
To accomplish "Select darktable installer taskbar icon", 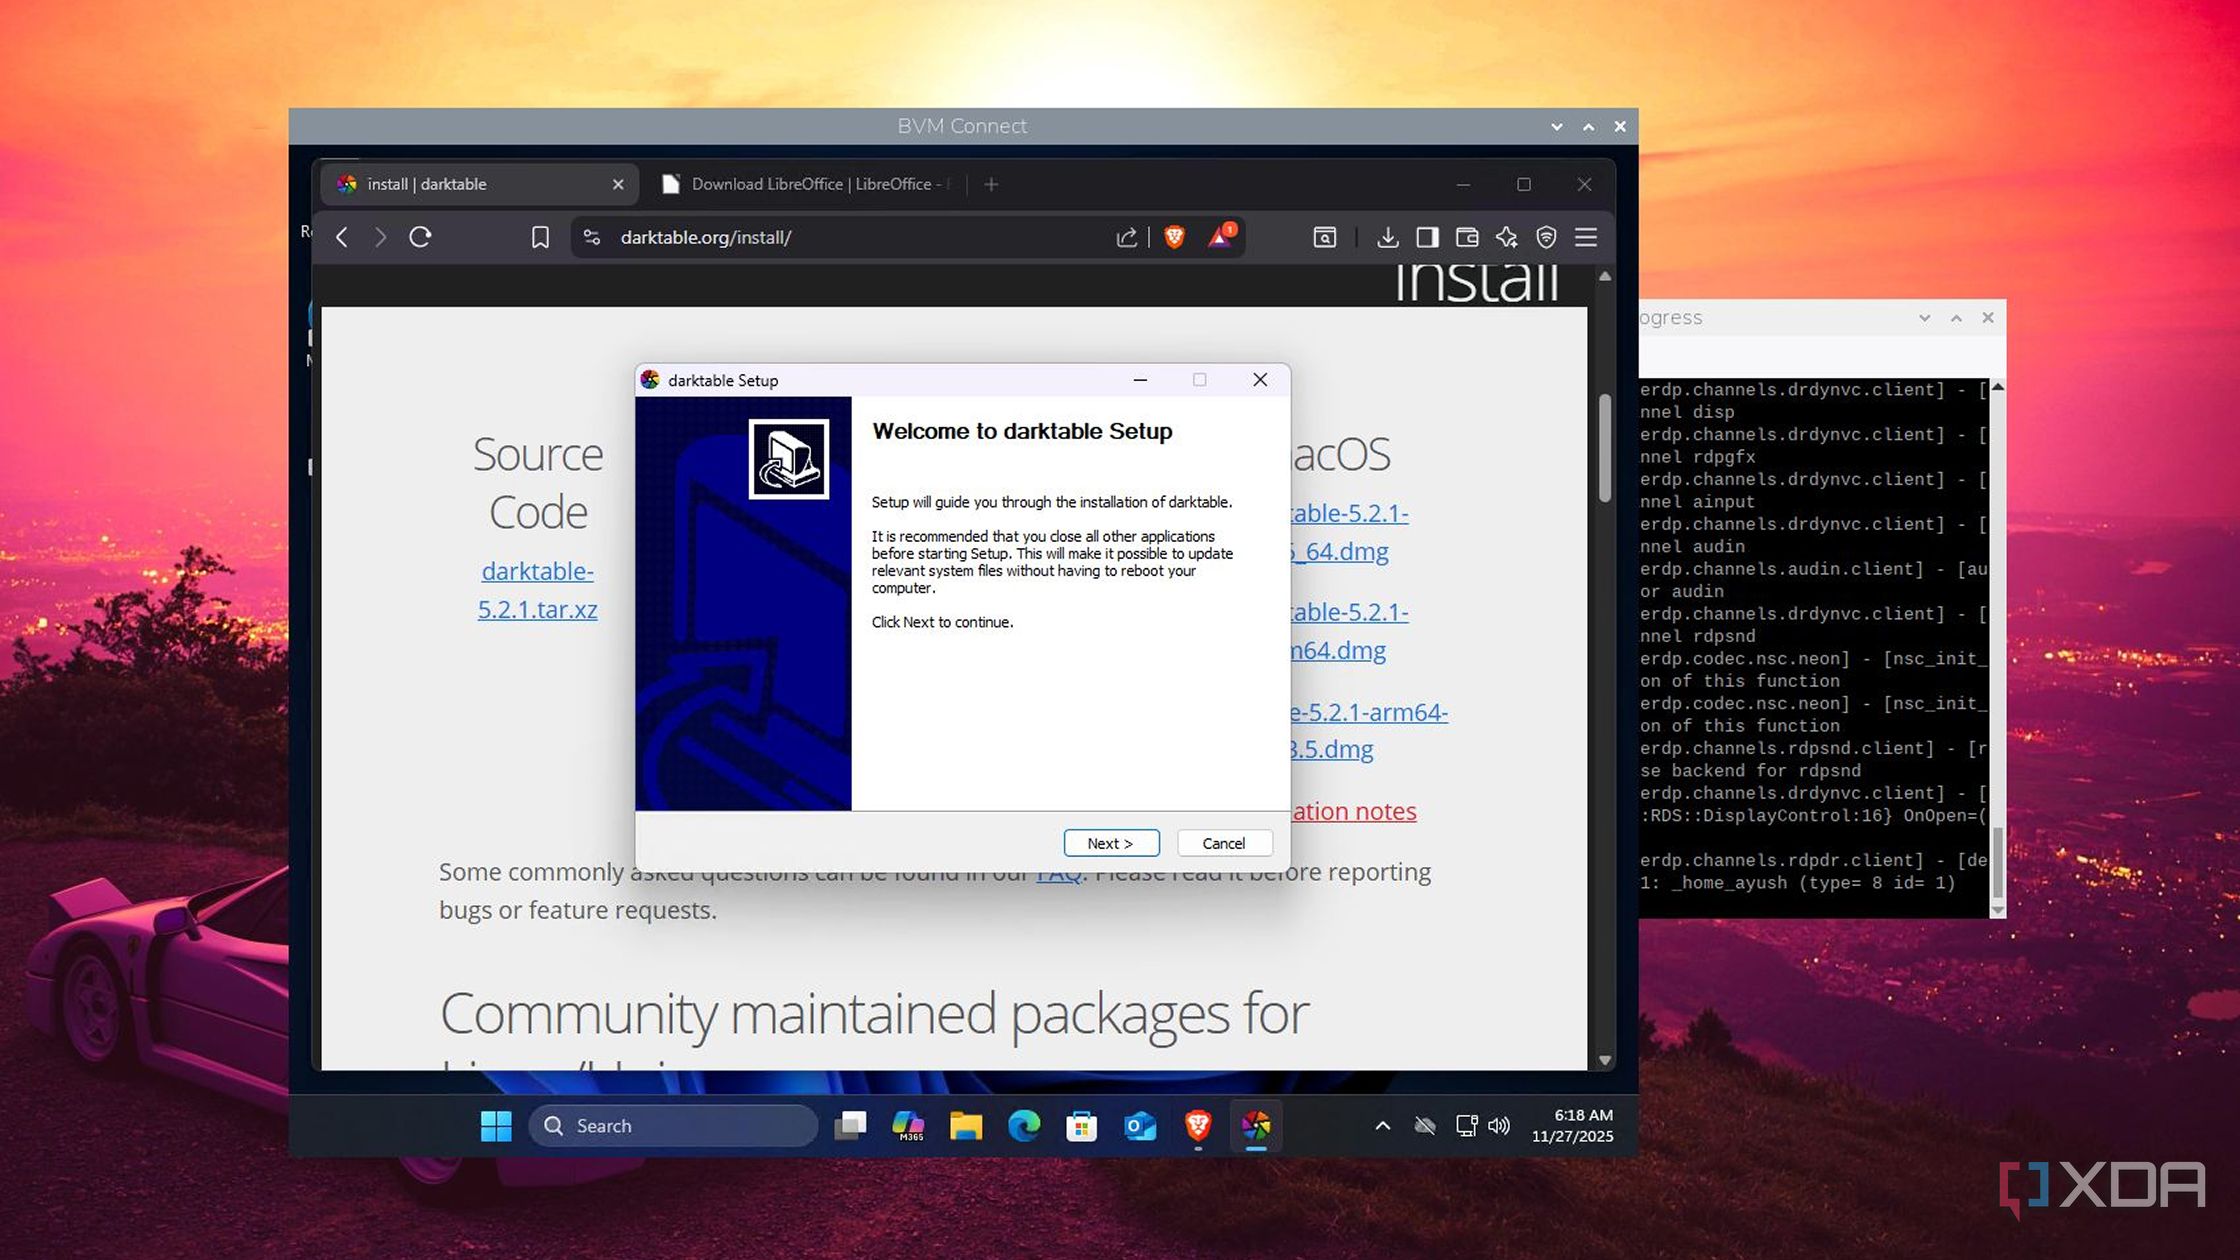I will coord(1256,1126).
